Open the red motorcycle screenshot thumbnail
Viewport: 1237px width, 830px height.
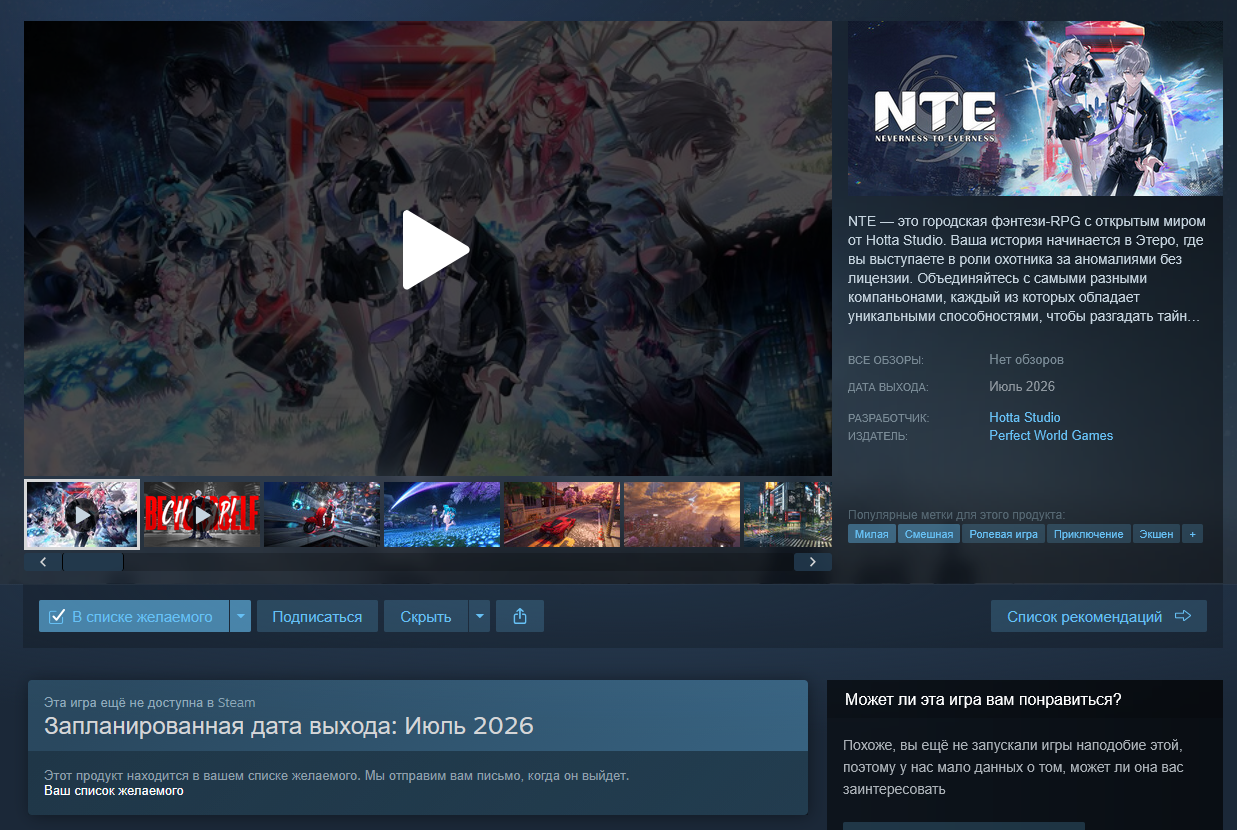[x=322, y=514]
